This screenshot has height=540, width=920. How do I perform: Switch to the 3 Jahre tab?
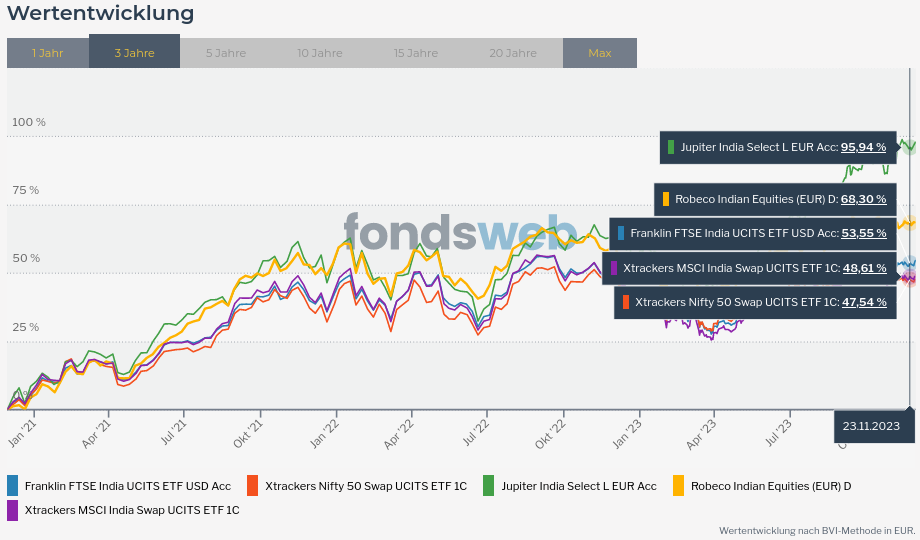point(134,53)
